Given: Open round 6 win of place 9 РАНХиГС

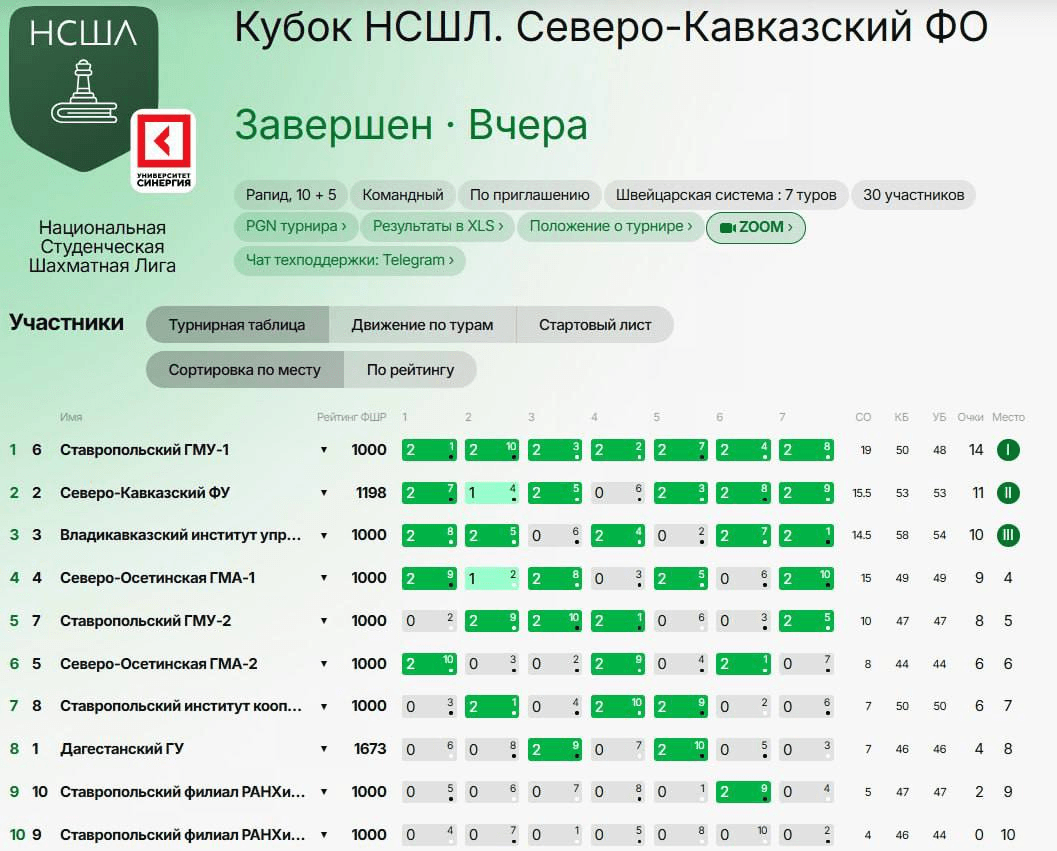Looking at the screenshot, I should (x=744, y=792).
